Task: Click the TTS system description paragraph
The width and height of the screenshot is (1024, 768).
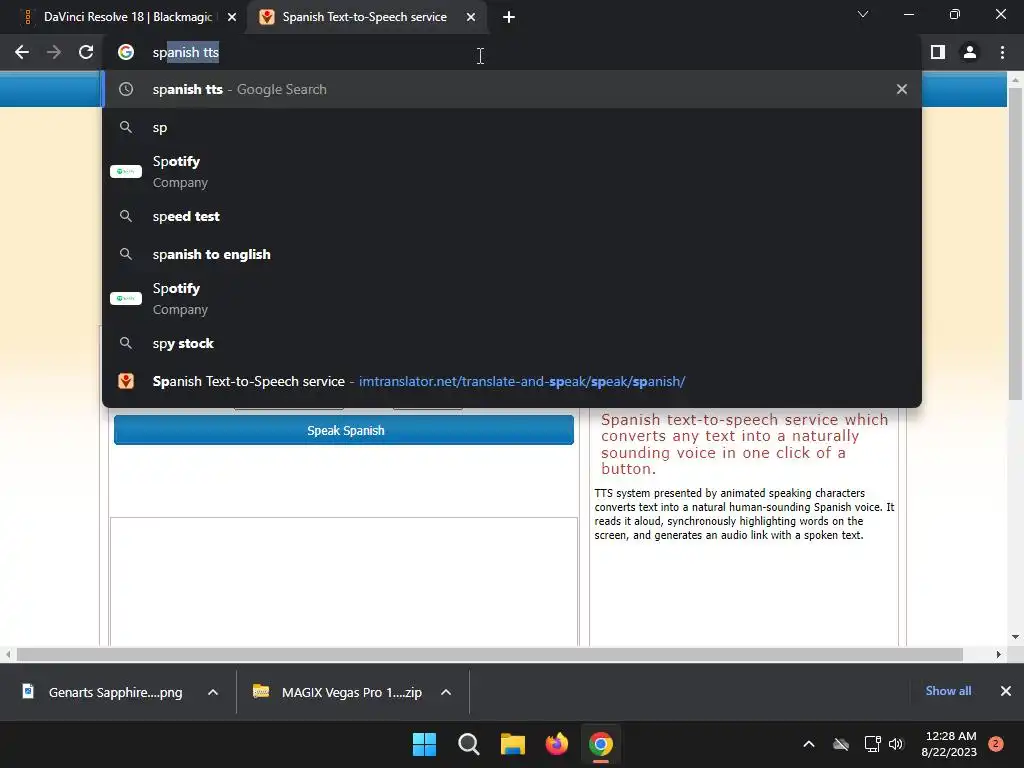Action: pyautogui.click(x=744, y=514)
